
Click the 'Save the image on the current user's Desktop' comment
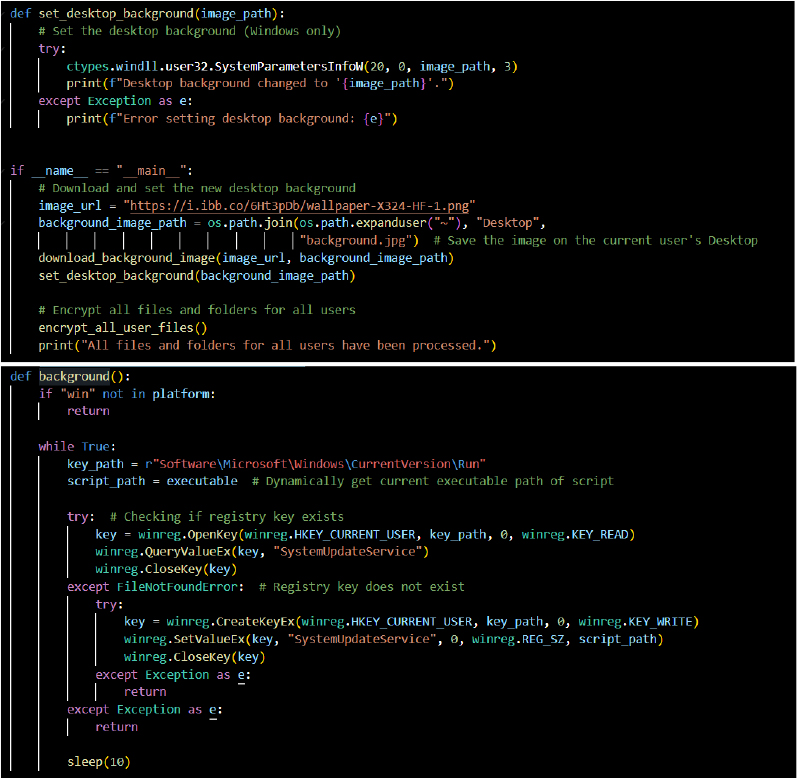595,240
